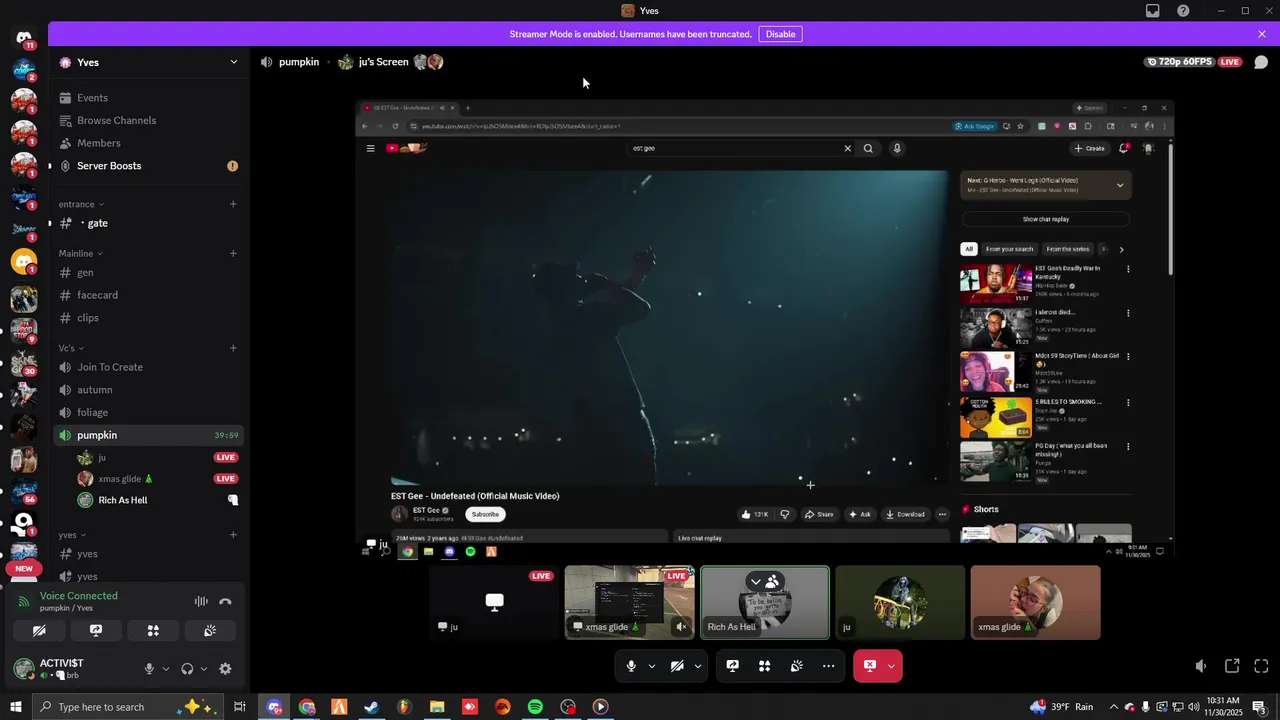The image size is (1280, 720).
Task: Start an activity from voice panel
Action: click(x=153, y=631)
